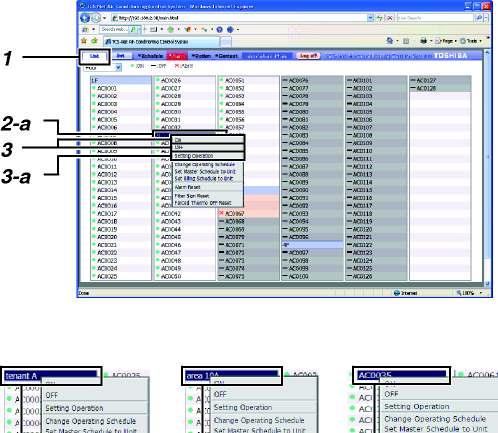
Task: Open the address bar history dropdown
Action: tap(370, 18)
